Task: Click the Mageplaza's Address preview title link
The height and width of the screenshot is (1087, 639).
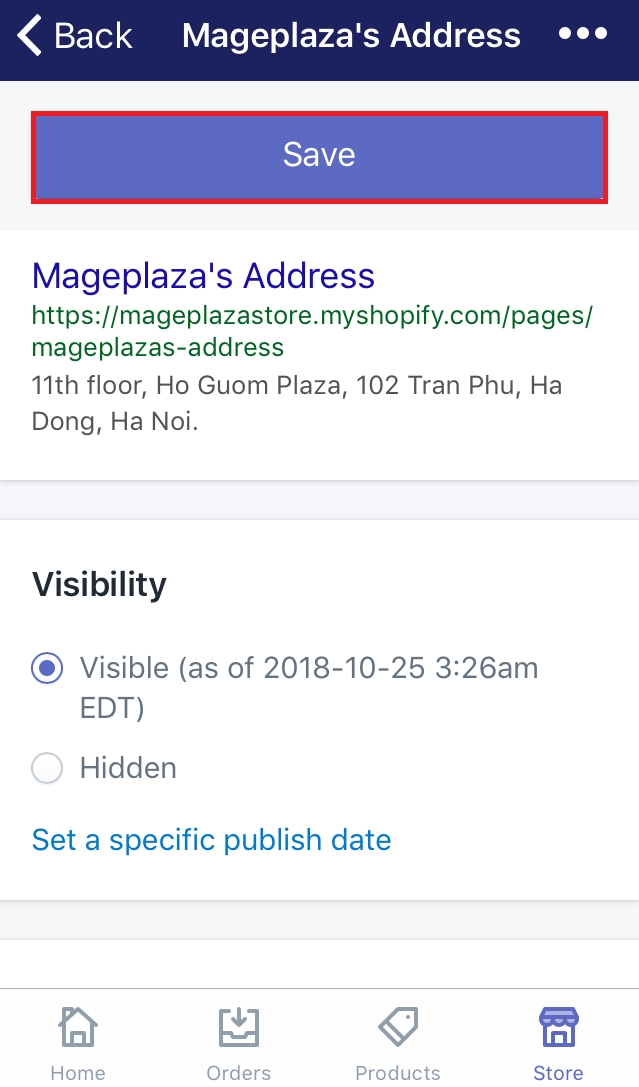Action: click(x=203, y=275)
